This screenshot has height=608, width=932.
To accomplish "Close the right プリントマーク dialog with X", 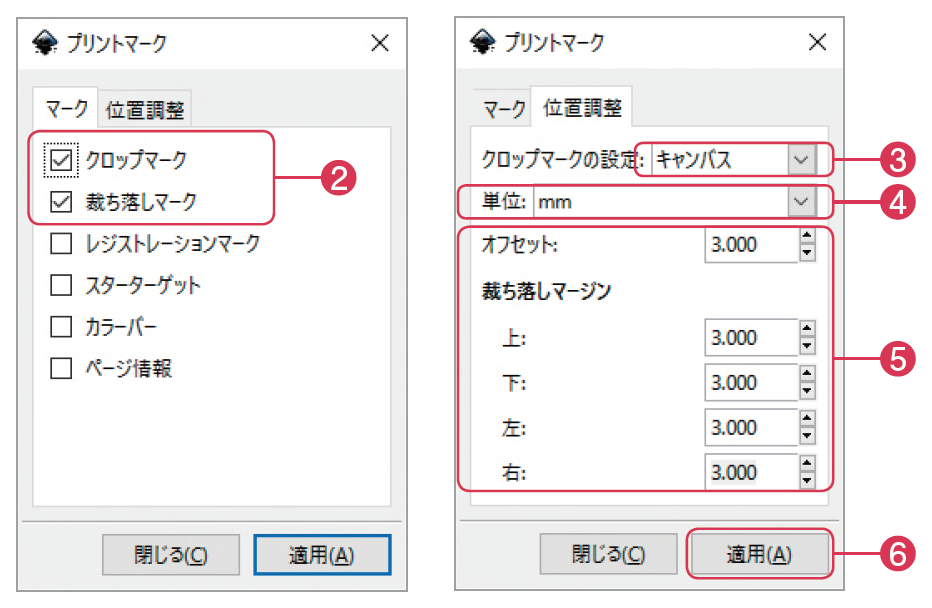I will pyautogui.click(x=817, y=42).
